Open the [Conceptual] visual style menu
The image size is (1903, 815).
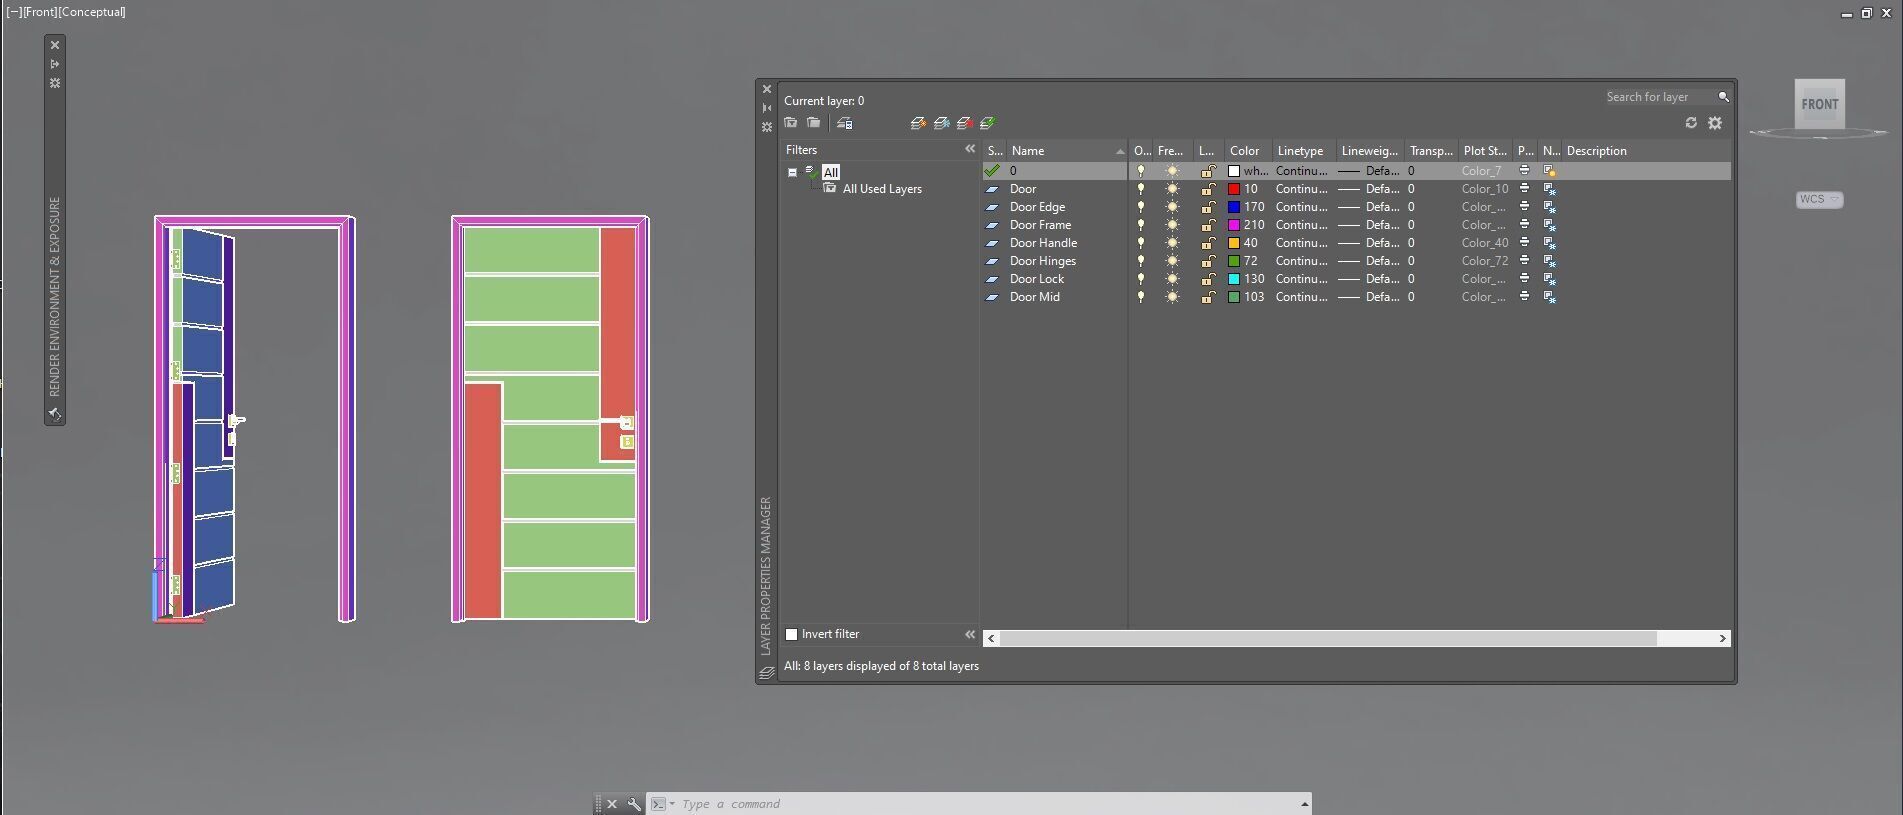click(92, 12)
